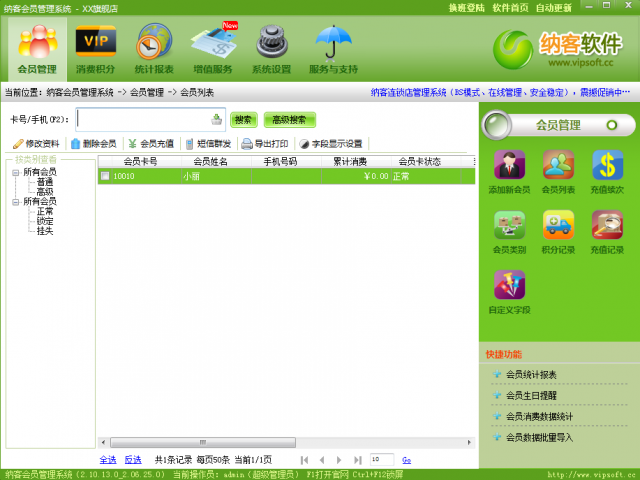Select 高级 in the category tree

click(45, 192)
